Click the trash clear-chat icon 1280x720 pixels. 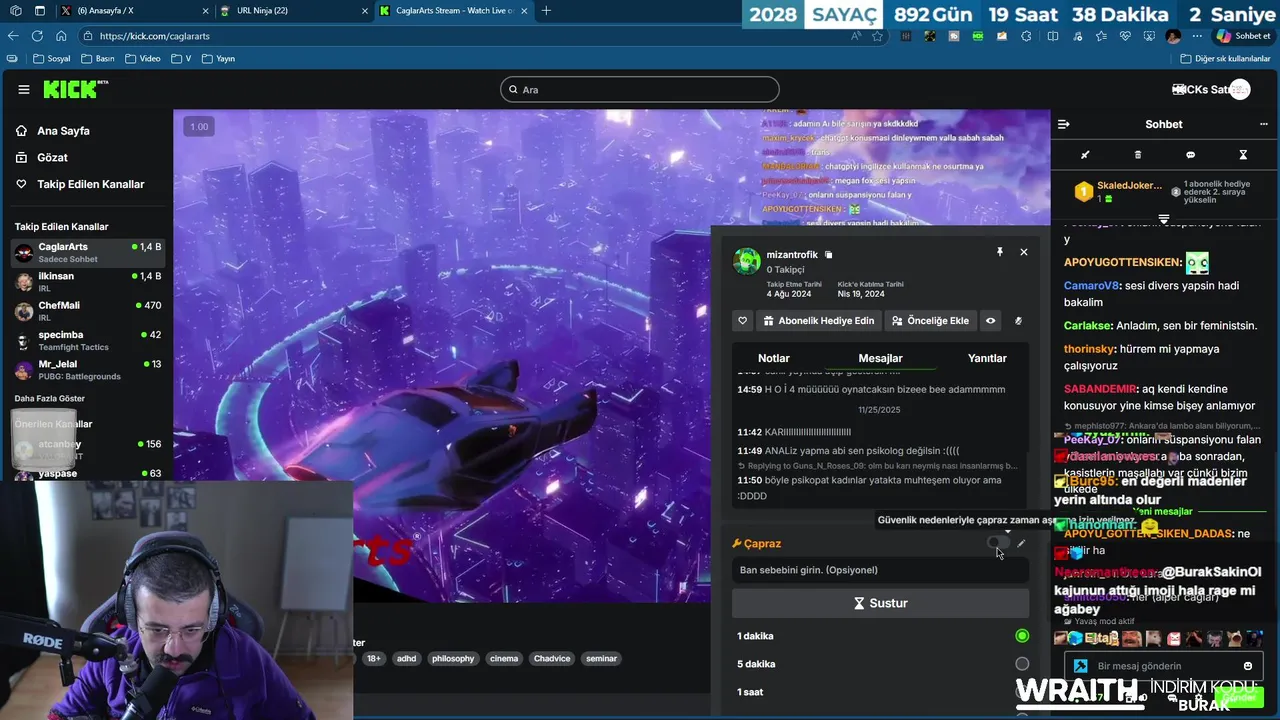click(1138, 155)
